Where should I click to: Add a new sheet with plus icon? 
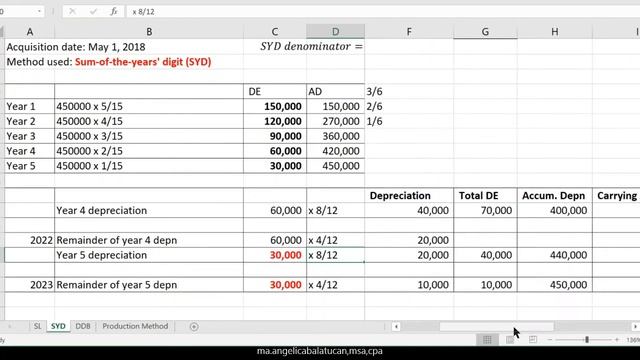[194, 327]
